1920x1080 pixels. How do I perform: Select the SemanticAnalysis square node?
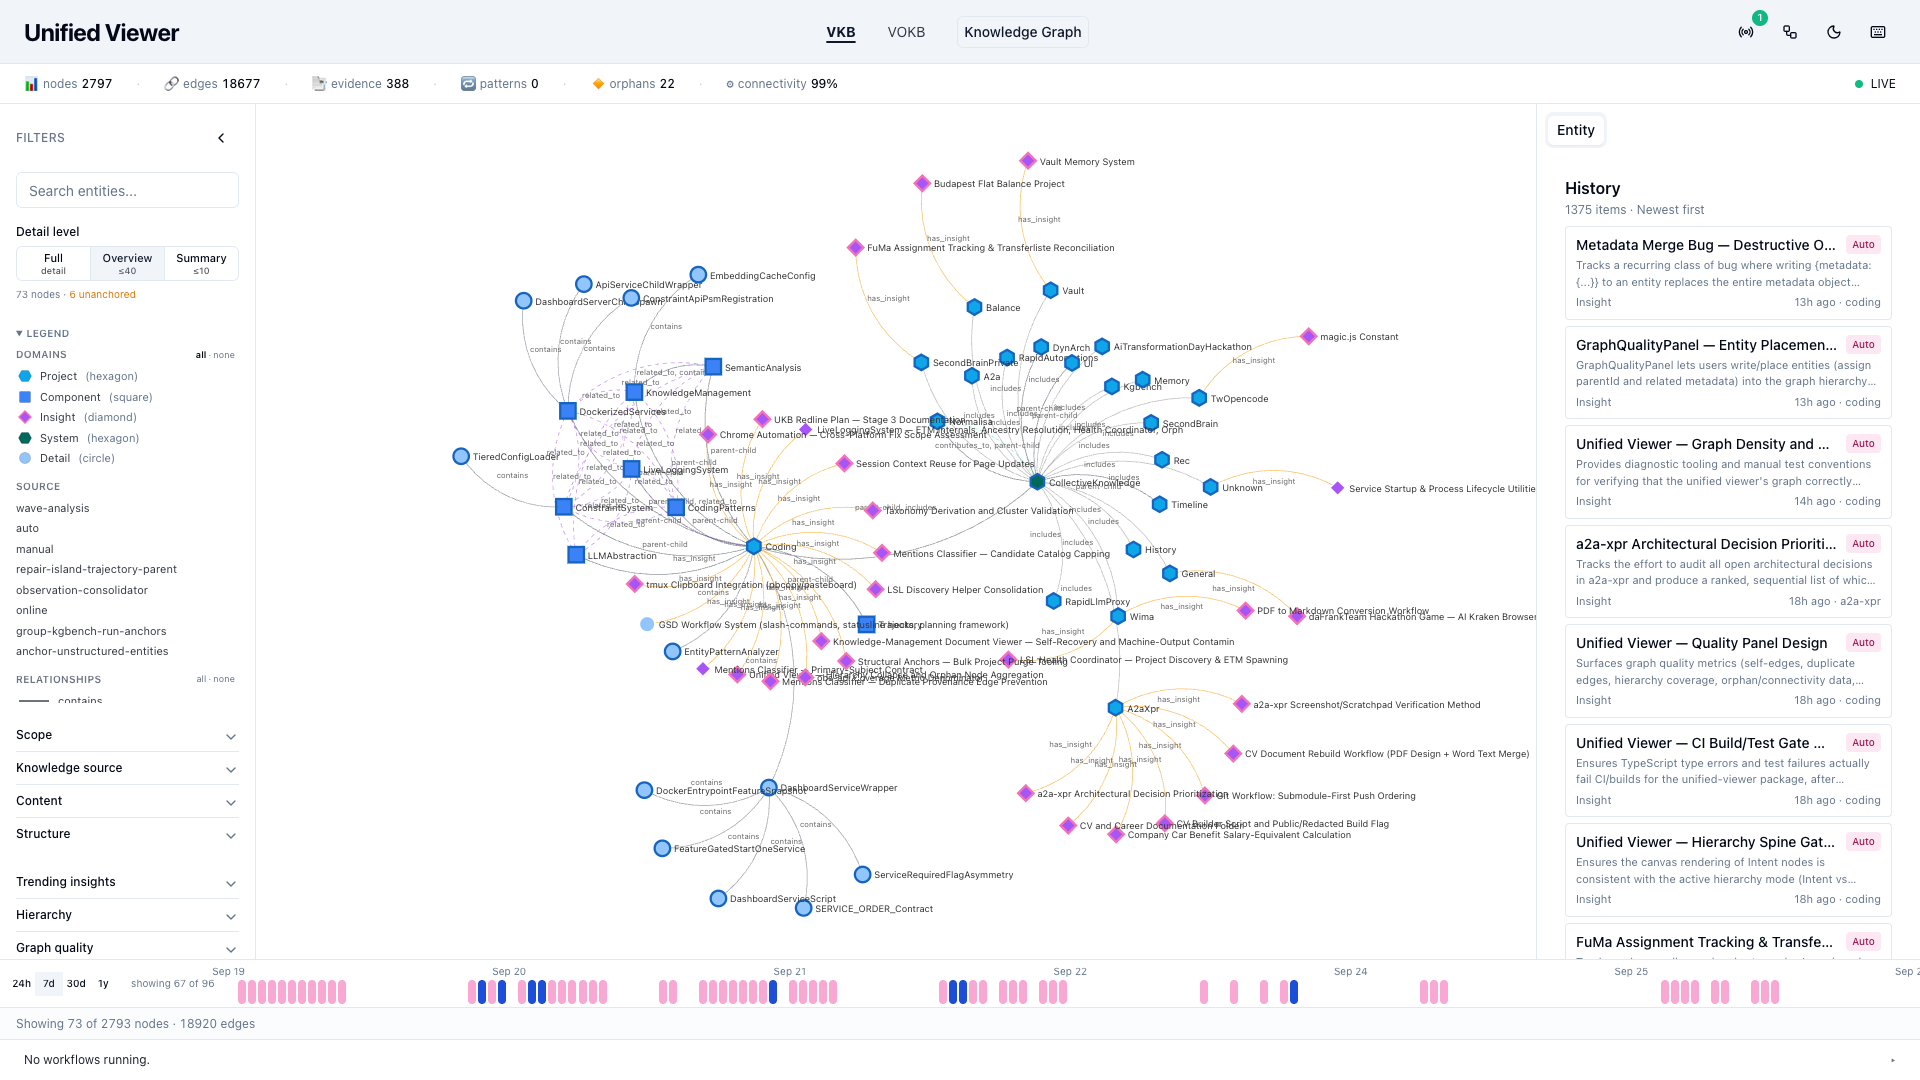713,367
